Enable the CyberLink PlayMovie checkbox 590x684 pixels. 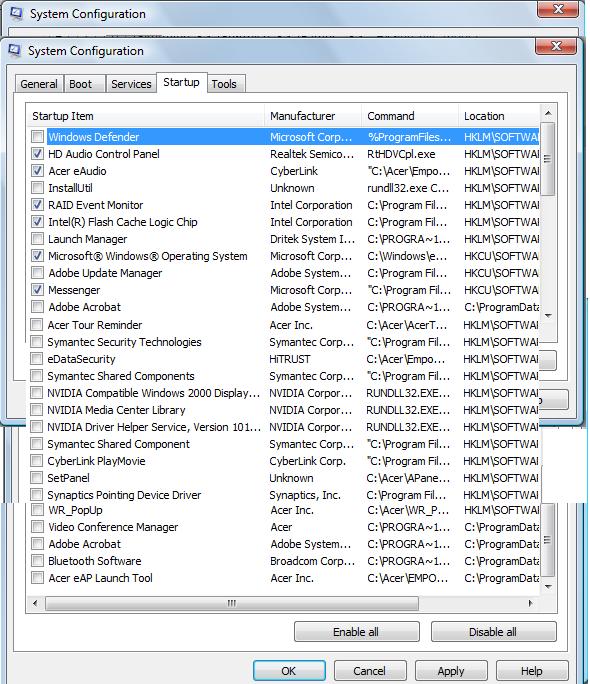(37, 461)
